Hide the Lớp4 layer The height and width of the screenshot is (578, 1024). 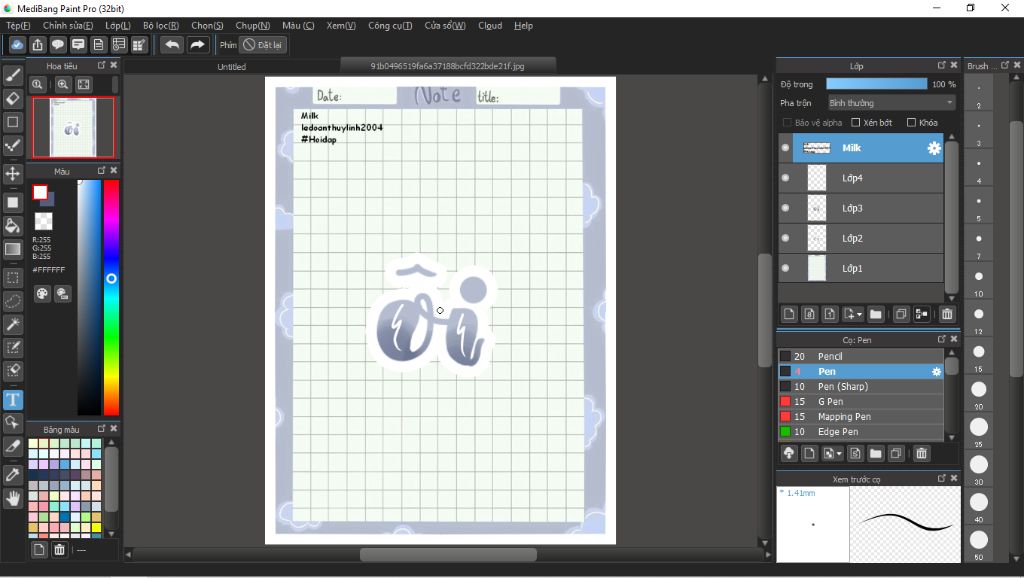(x=785, y=178)
